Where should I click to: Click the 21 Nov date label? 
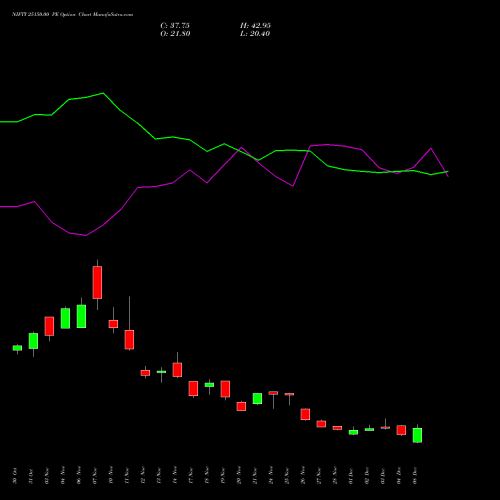[x=255, y=476]
